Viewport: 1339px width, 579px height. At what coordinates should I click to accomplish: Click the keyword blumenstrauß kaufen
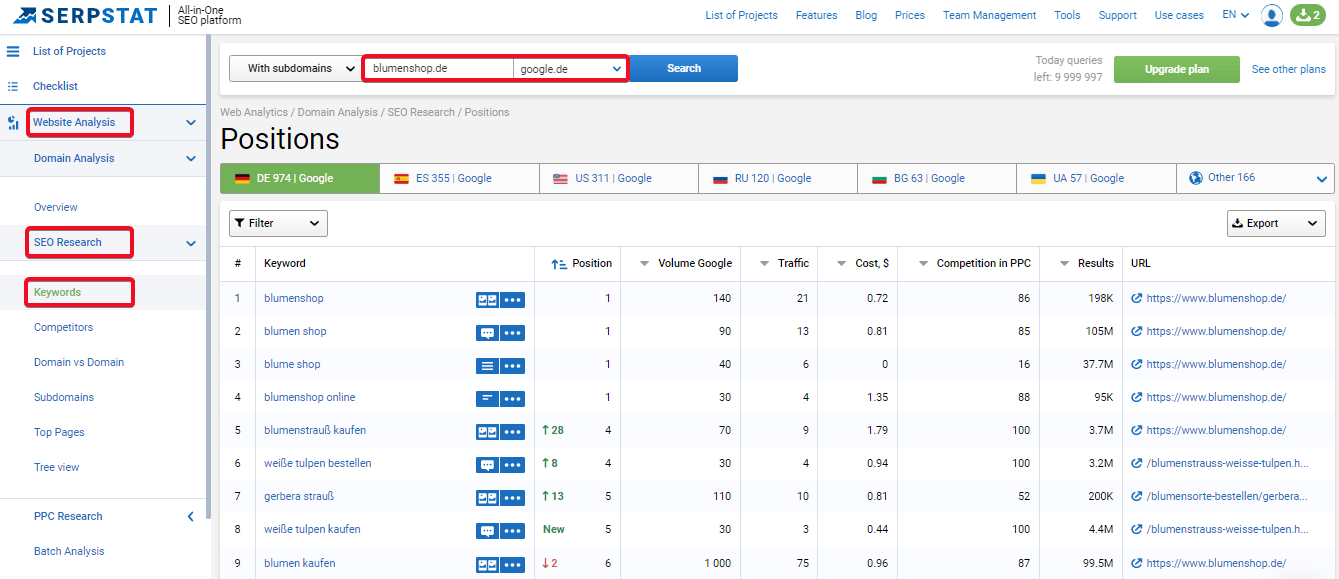[315, 430]
